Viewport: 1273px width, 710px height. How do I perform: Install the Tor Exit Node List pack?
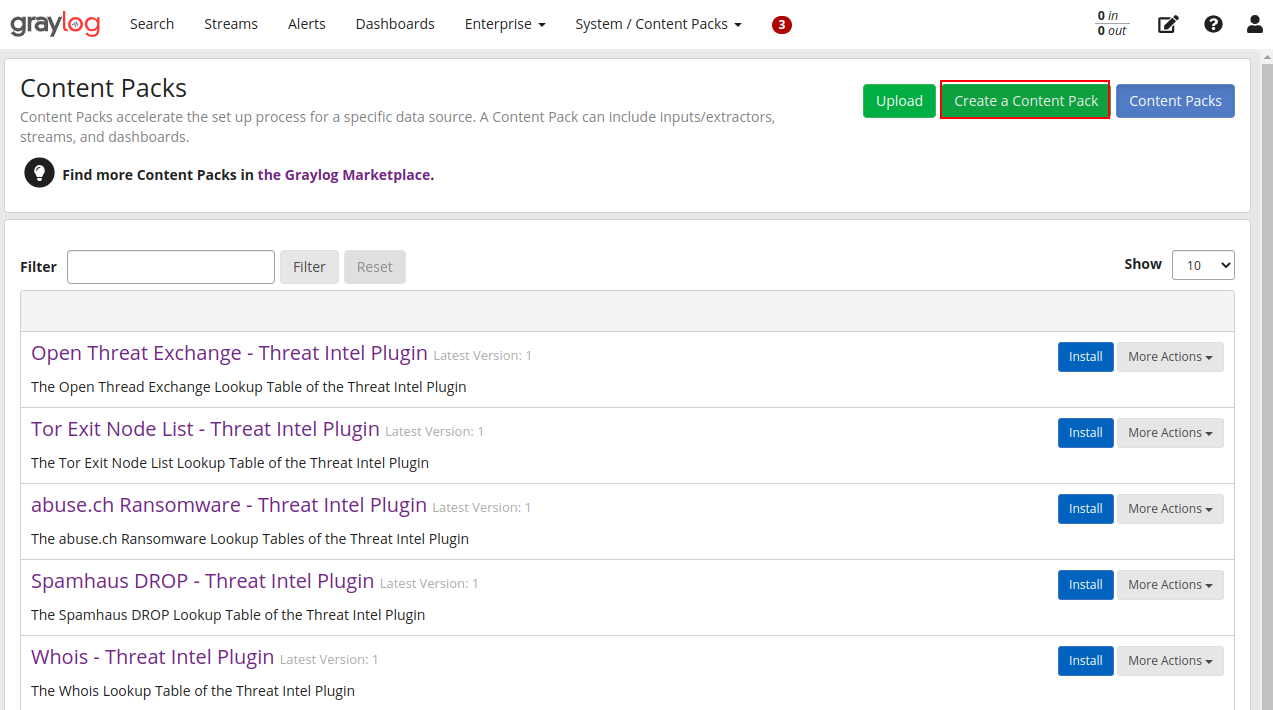pos(1085,433)
